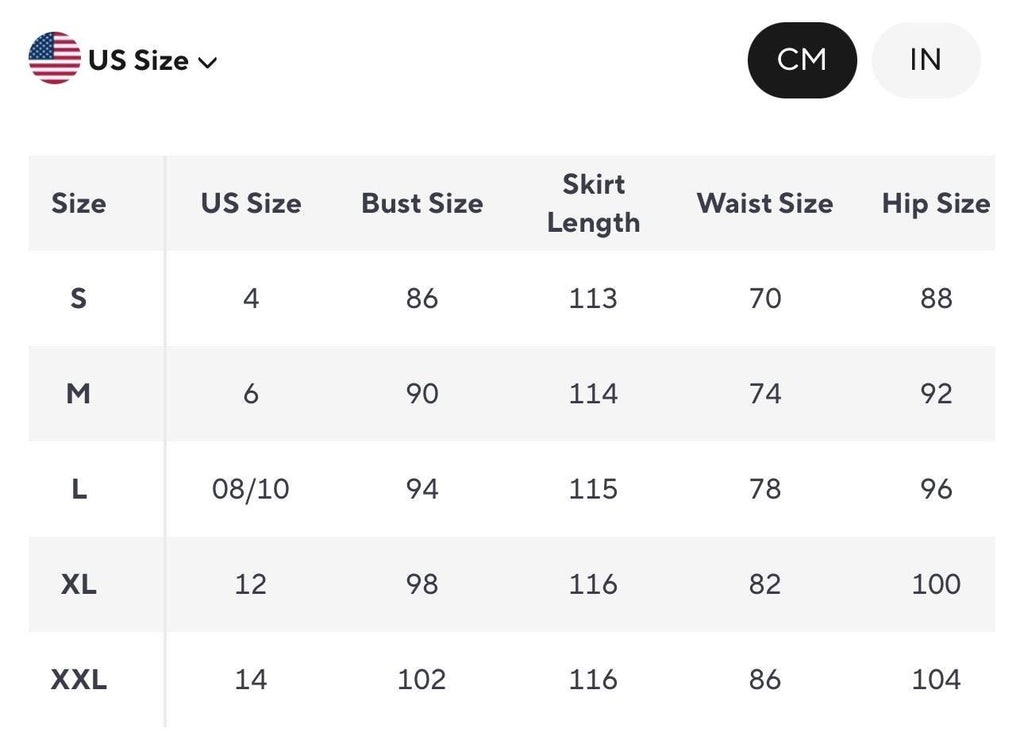Click the Bust Size column header
This screenshot has height=736, width=1024.
point(422,203)
